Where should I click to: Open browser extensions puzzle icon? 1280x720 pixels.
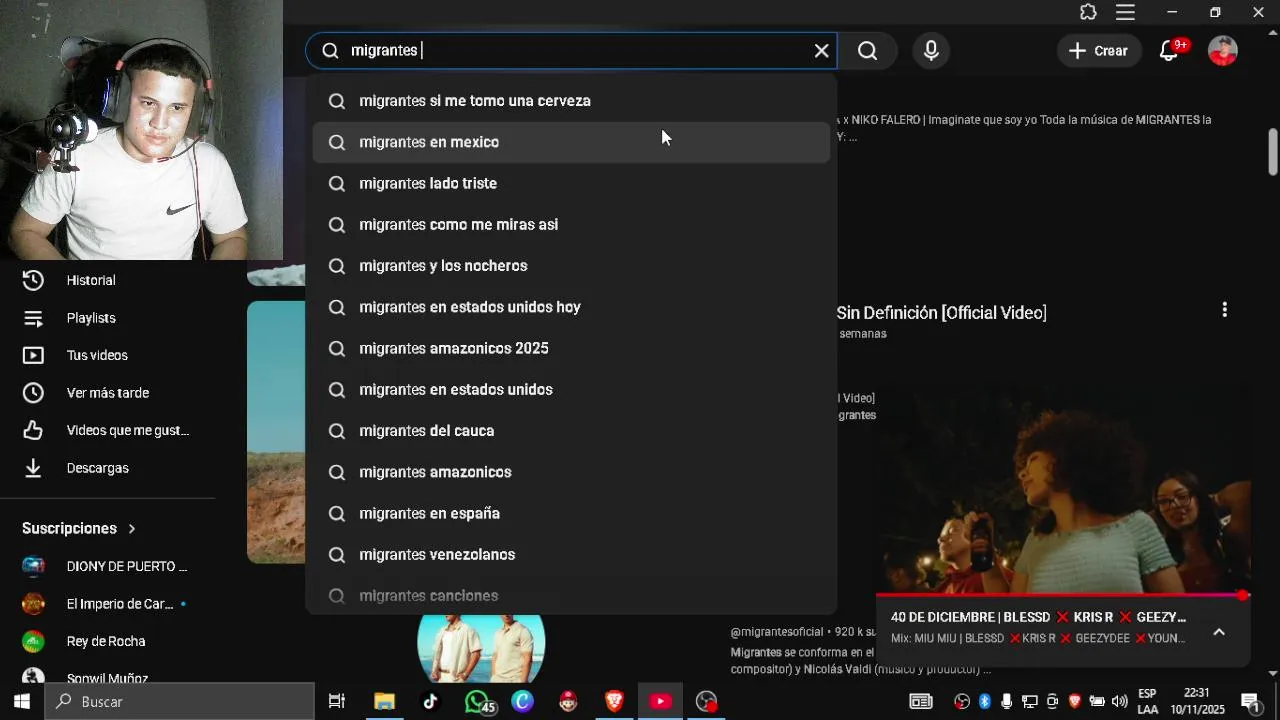1088,12
